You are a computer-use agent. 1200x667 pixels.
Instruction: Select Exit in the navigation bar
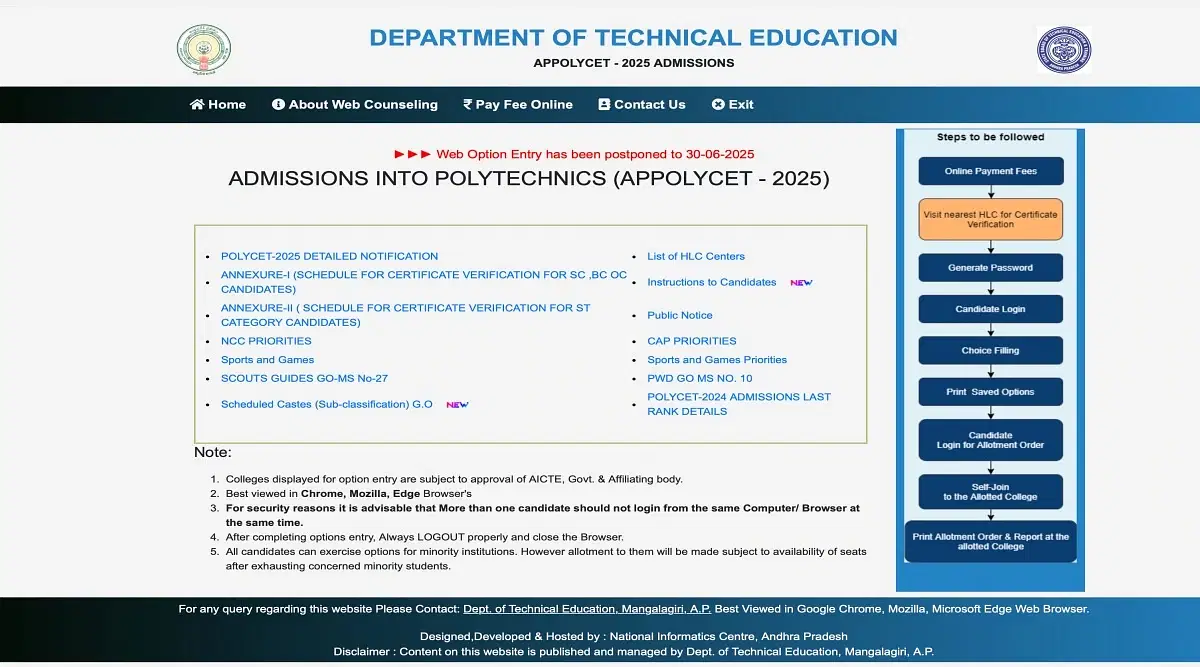pyautogui.click(x=733, y=104)
